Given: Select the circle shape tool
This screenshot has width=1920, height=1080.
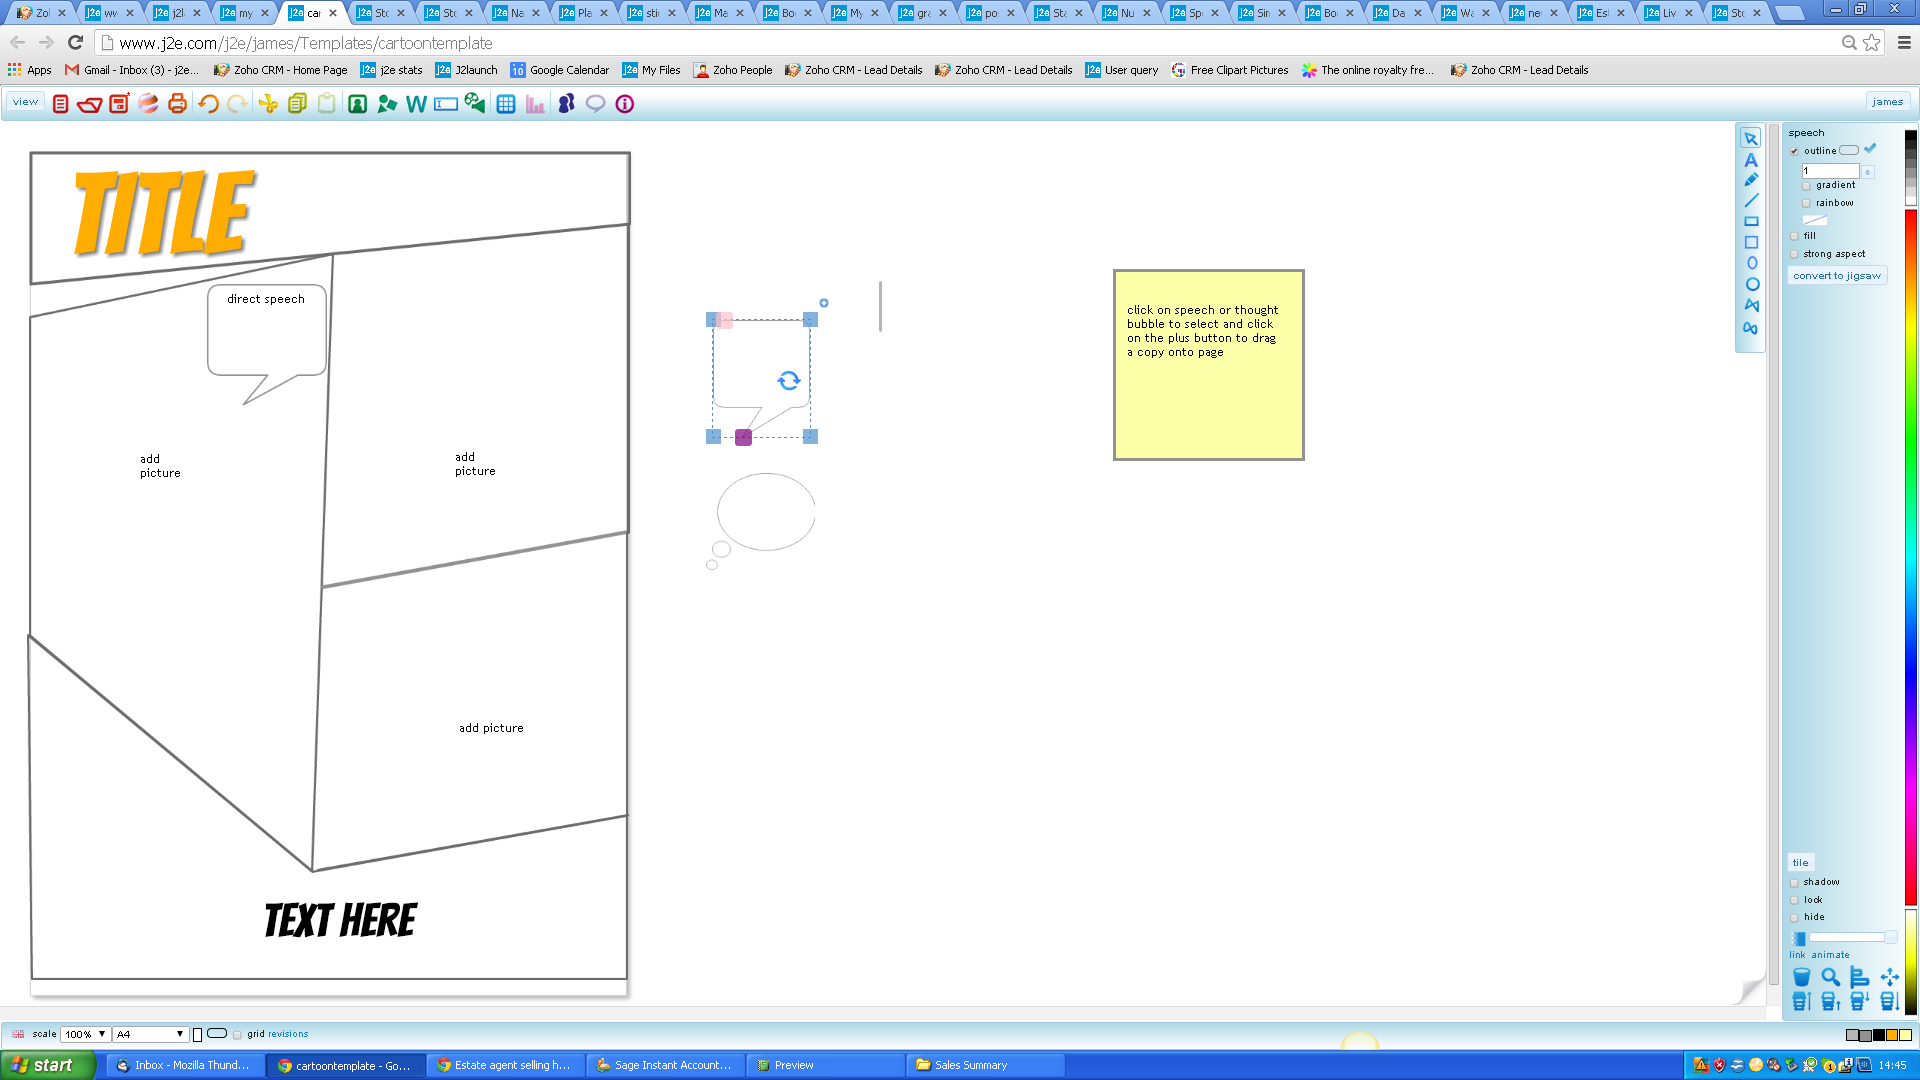Looking at the screenshot, I should (1752, 285).
